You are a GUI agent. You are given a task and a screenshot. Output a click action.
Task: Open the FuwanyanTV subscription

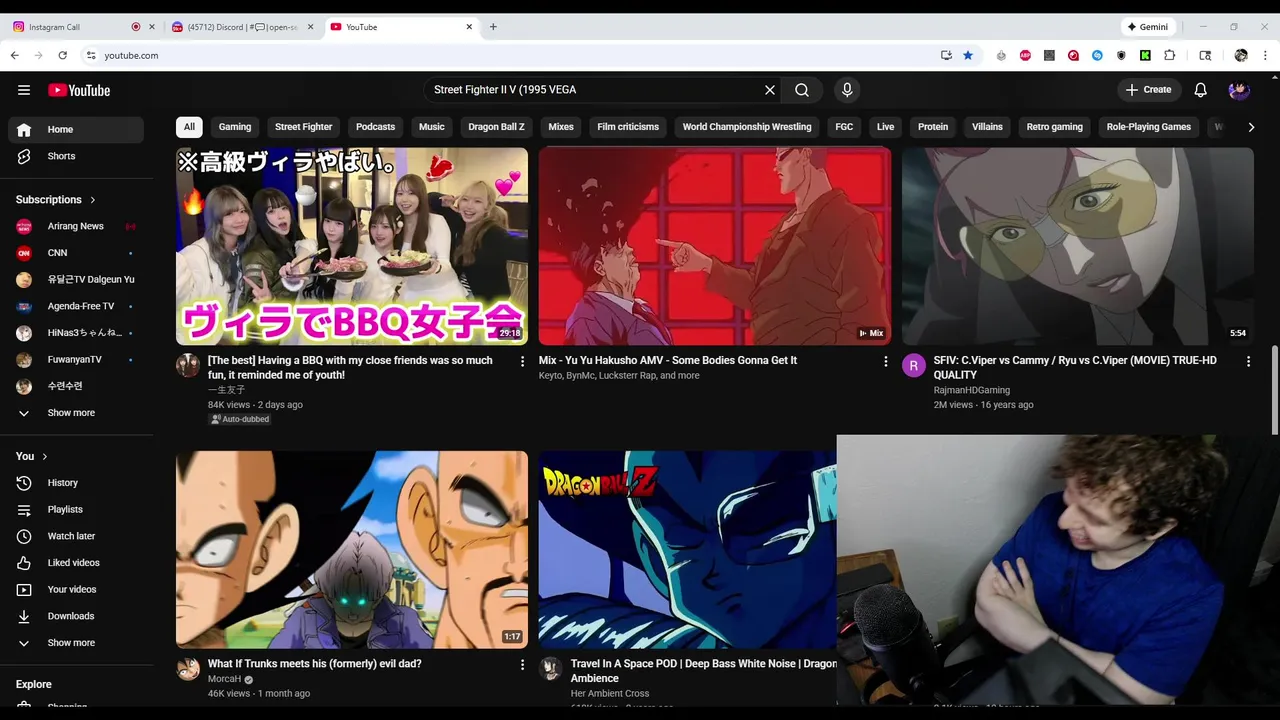(x=76, y=359)
